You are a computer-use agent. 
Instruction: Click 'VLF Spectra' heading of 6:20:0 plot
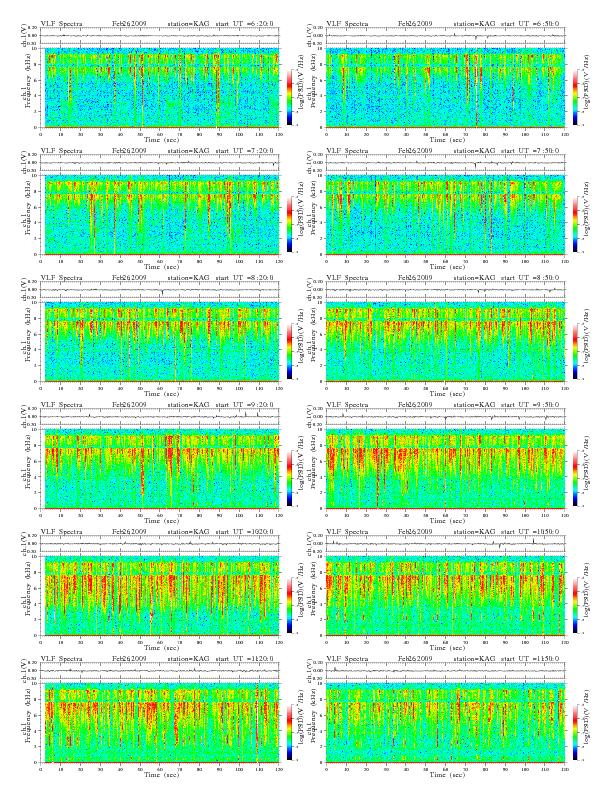62,23
